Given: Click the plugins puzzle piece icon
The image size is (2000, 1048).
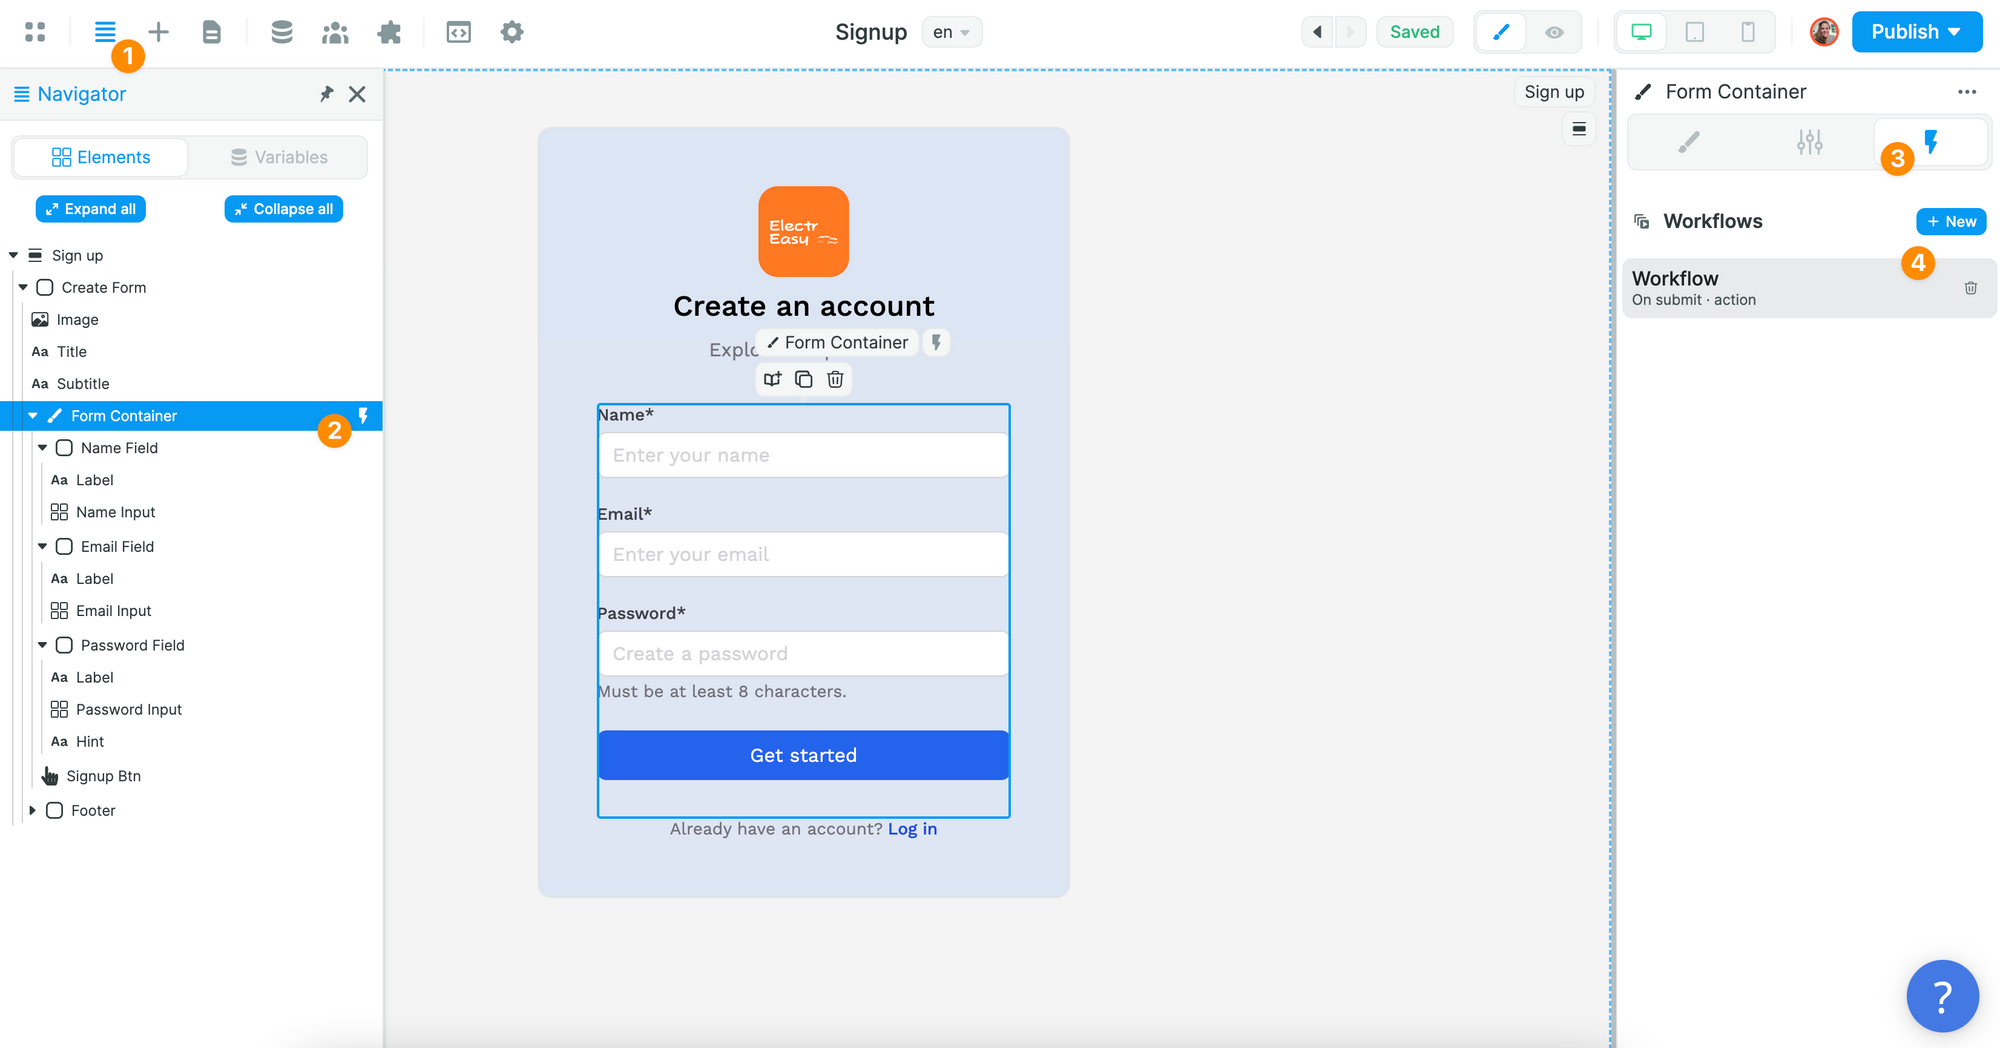Looking at the screenshot, I should tap(389, 32).
